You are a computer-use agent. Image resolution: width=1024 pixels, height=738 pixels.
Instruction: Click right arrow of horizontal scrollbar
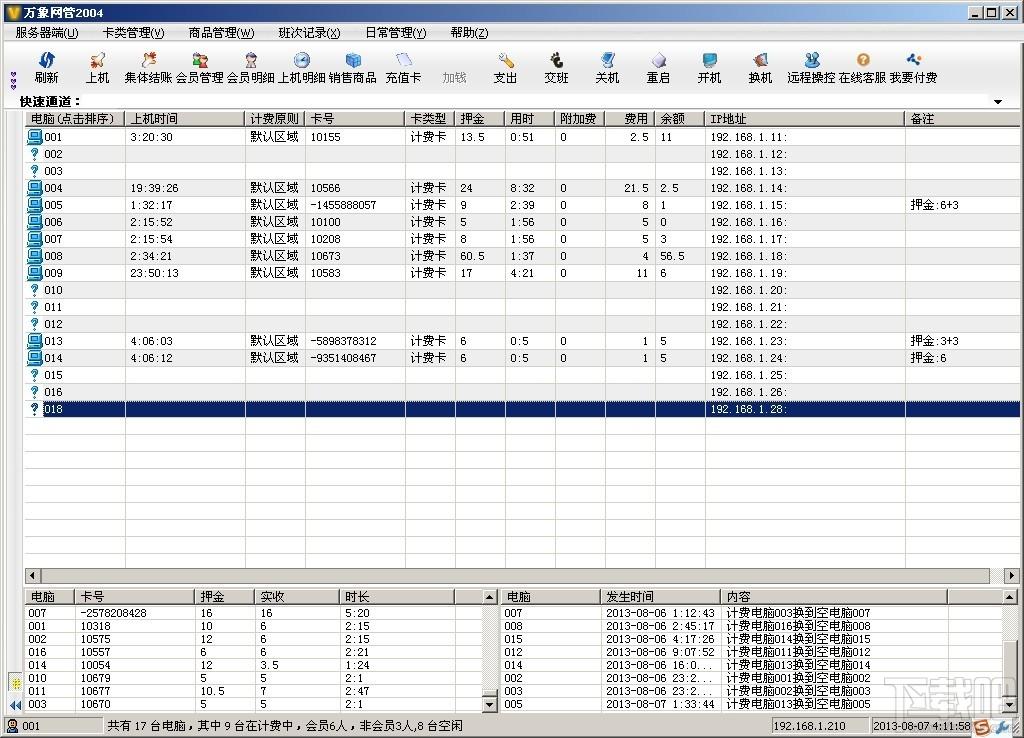(x=1011, y=575)
